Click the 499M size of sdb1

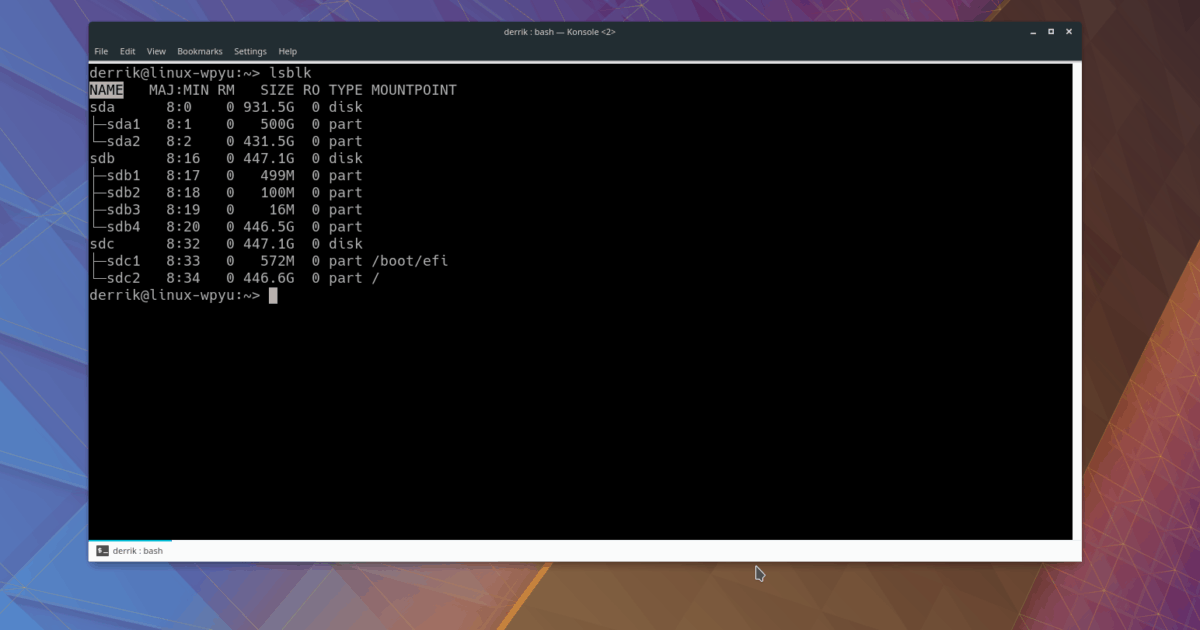[277, 175]
